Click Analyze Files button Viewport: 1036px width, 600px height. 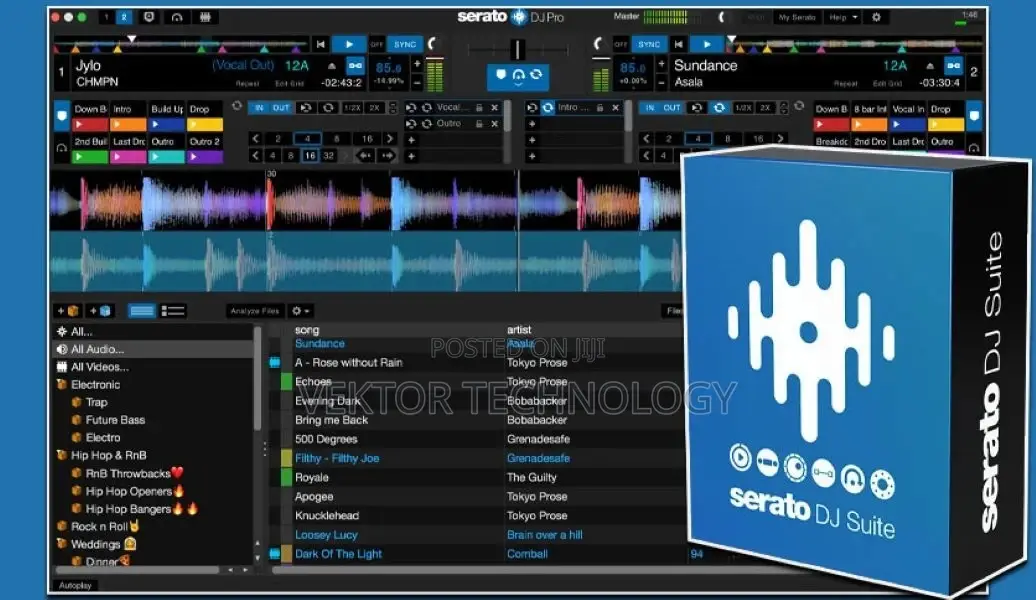pos(254,311)
